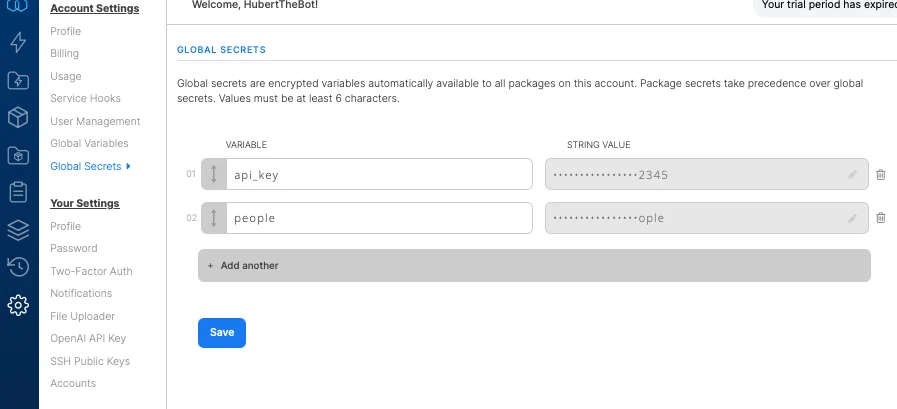Open File Uploader settings
Screen dimensions: 897x409
(x=82, y=316)
